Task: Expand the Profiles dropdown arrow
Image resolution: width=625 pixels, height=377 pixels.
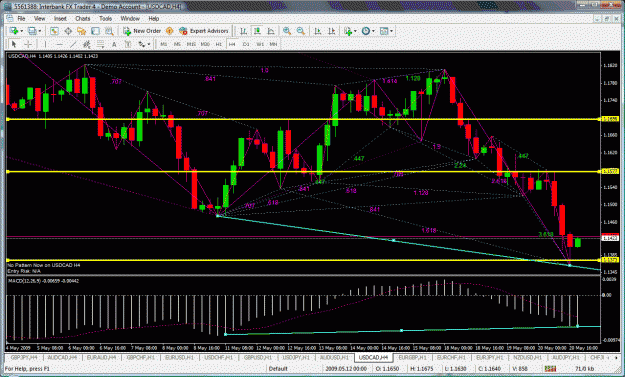Action: pyautogui.click(x=40, y=31)
